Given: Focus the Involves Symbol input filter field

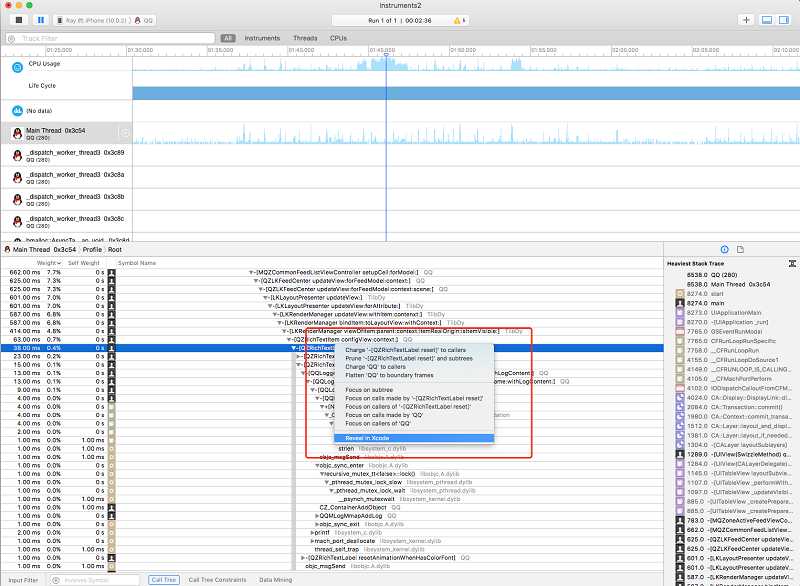Looking at the screenshot, I should [95, 580].
